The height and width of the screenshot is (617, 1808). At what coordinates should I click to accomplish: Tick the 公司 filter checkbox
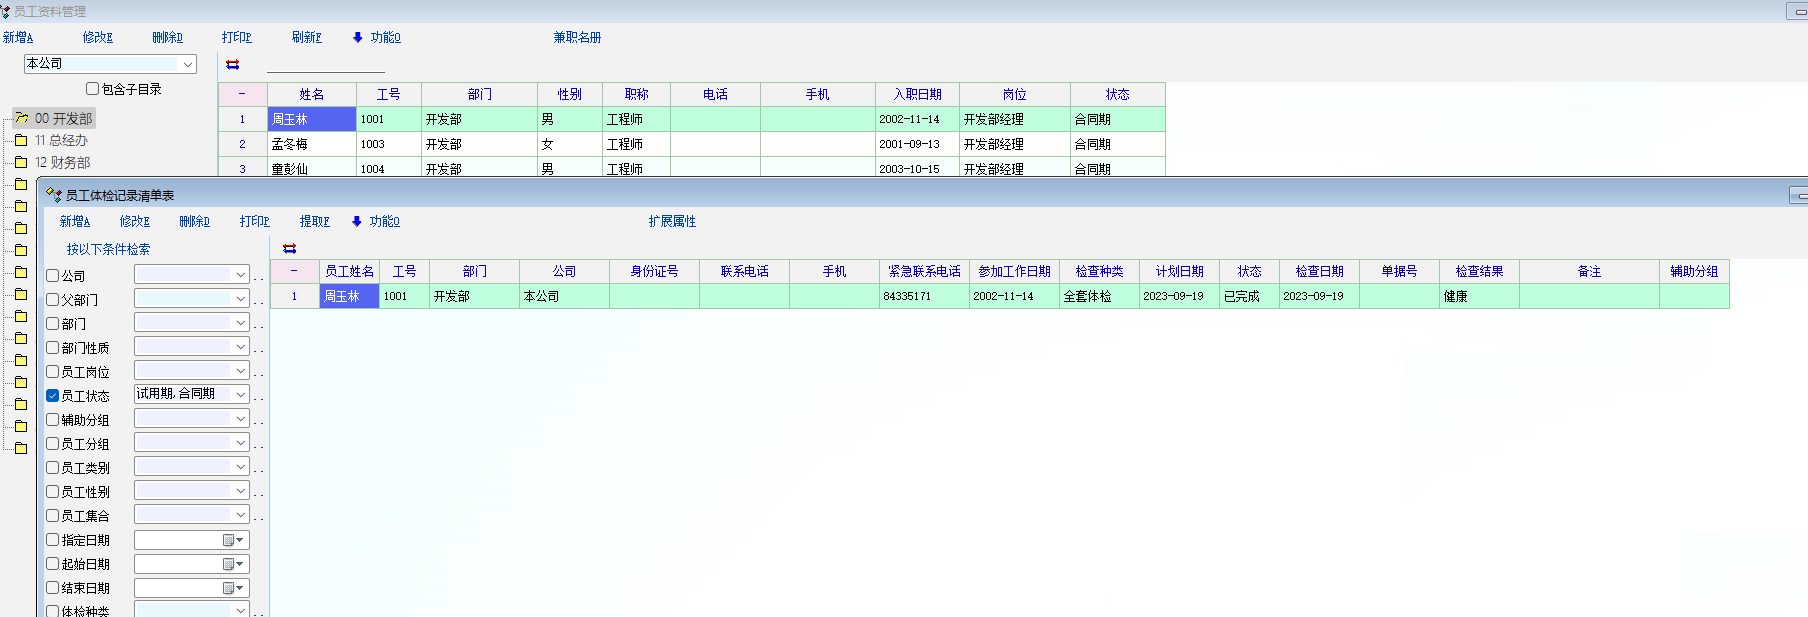click(53, 276)
